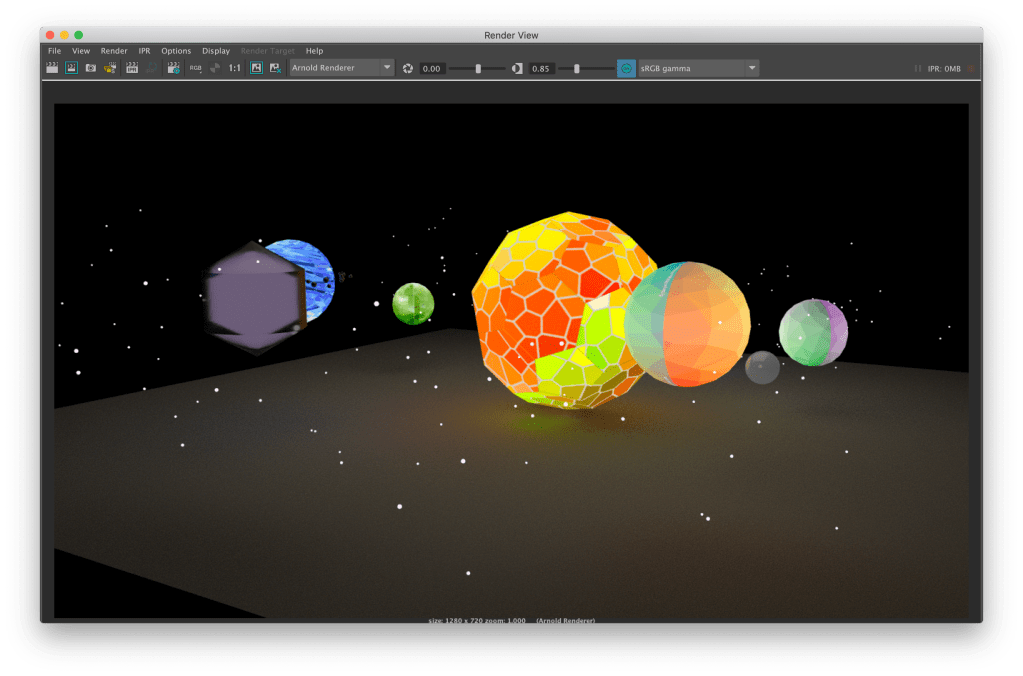
Task: Click the exposure slider handle
Action: coord(478,68)
